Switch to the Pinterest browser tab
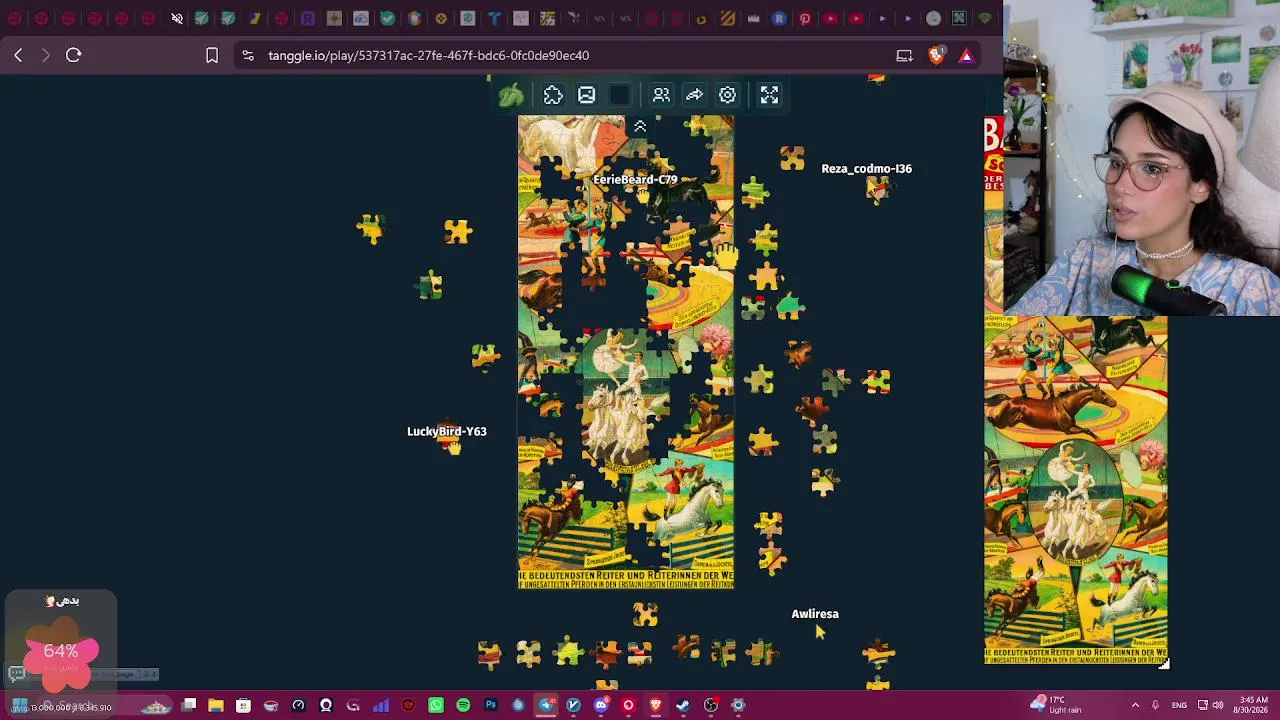Image resolution: width=1280 pixels, height=720 pixels. point(805,18)
